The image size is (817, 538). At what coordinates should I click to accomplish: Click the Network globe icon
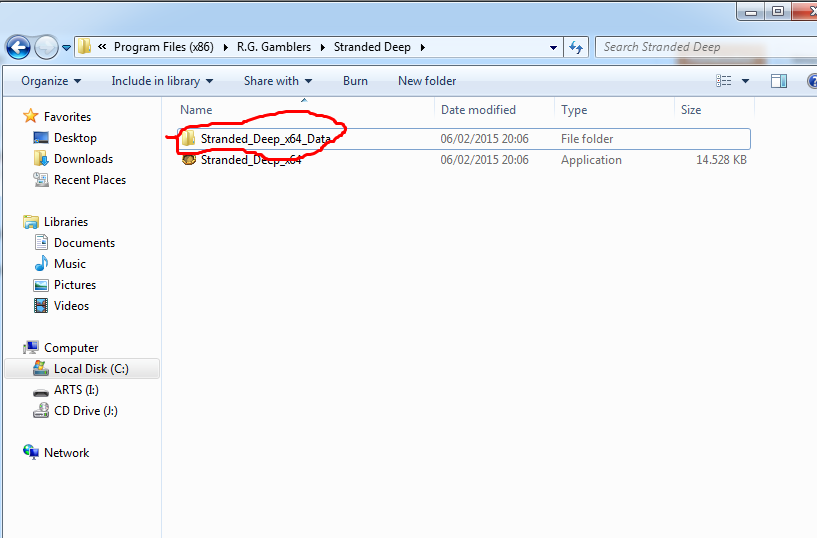(x=31, y=452)
